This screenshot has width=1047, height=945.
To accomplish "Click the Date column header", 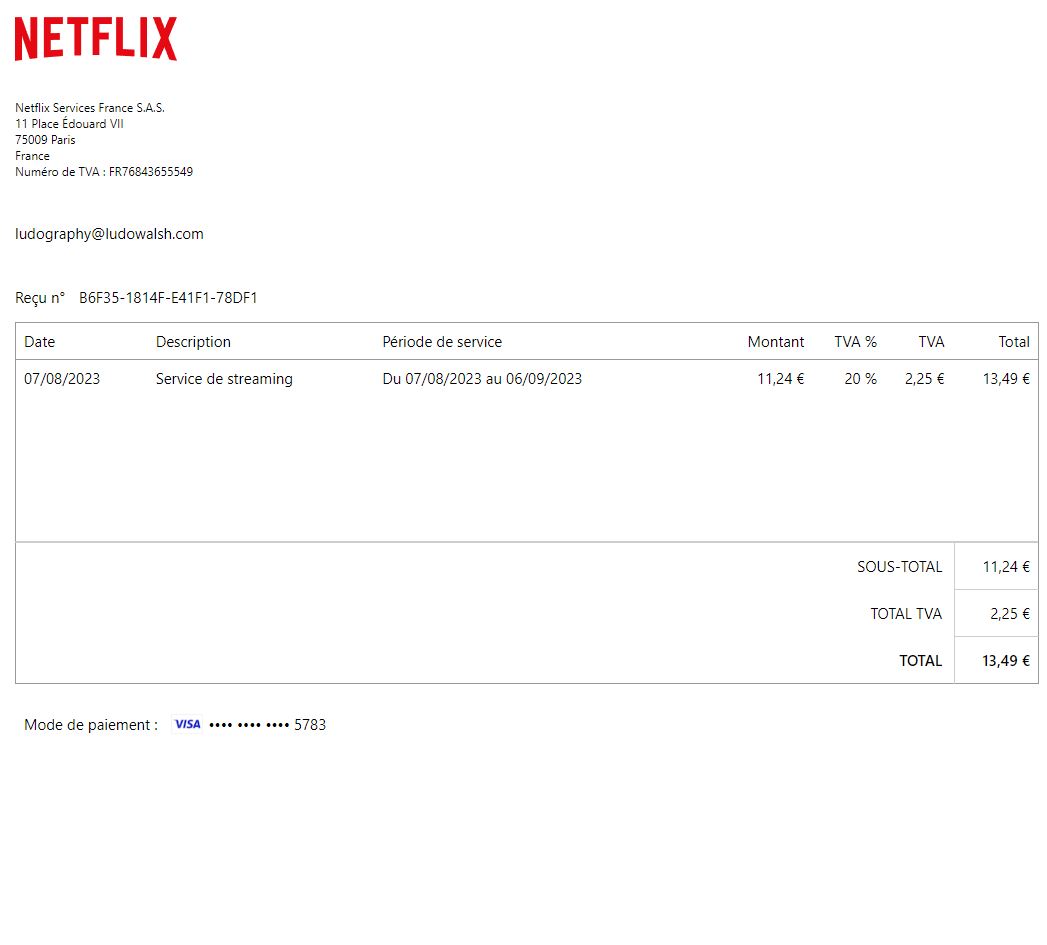I will (39, 342).
